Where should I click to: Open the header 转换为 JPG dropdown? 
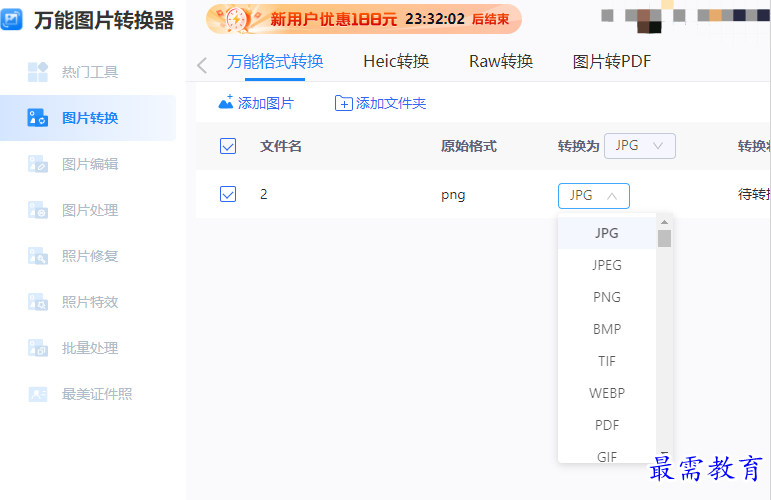pyautogui.click(x=639, y=146)
